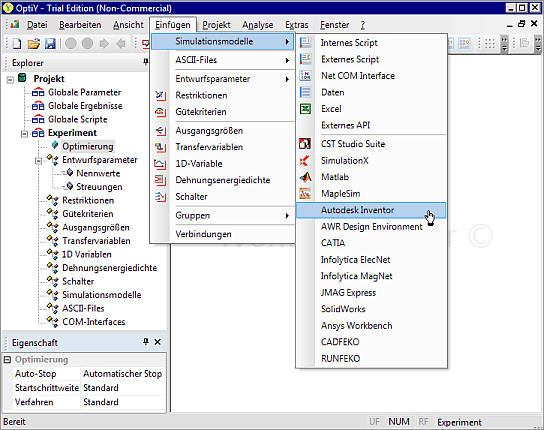544x430 pixels.
Task: Select Globale Parameter tree item
Action: click(84, 92)
